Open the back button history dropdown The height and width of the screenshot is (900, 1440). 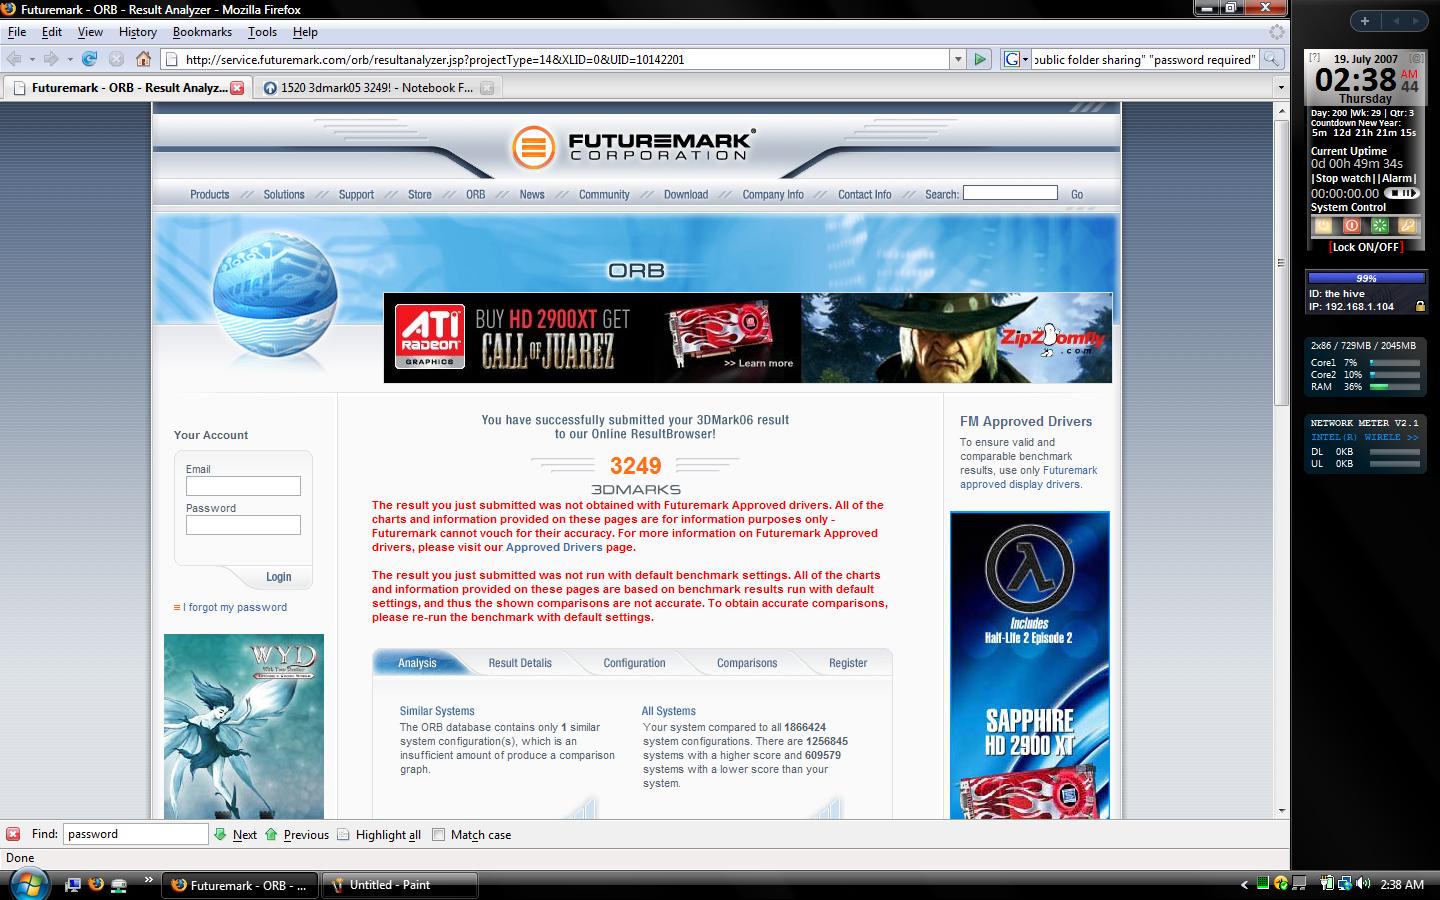(x=32, y=59)
